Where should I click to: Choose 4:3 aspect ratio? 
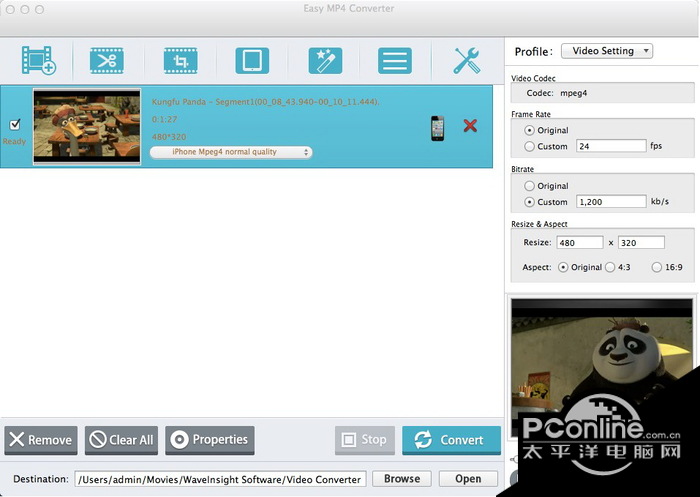(x=610, y=267)
